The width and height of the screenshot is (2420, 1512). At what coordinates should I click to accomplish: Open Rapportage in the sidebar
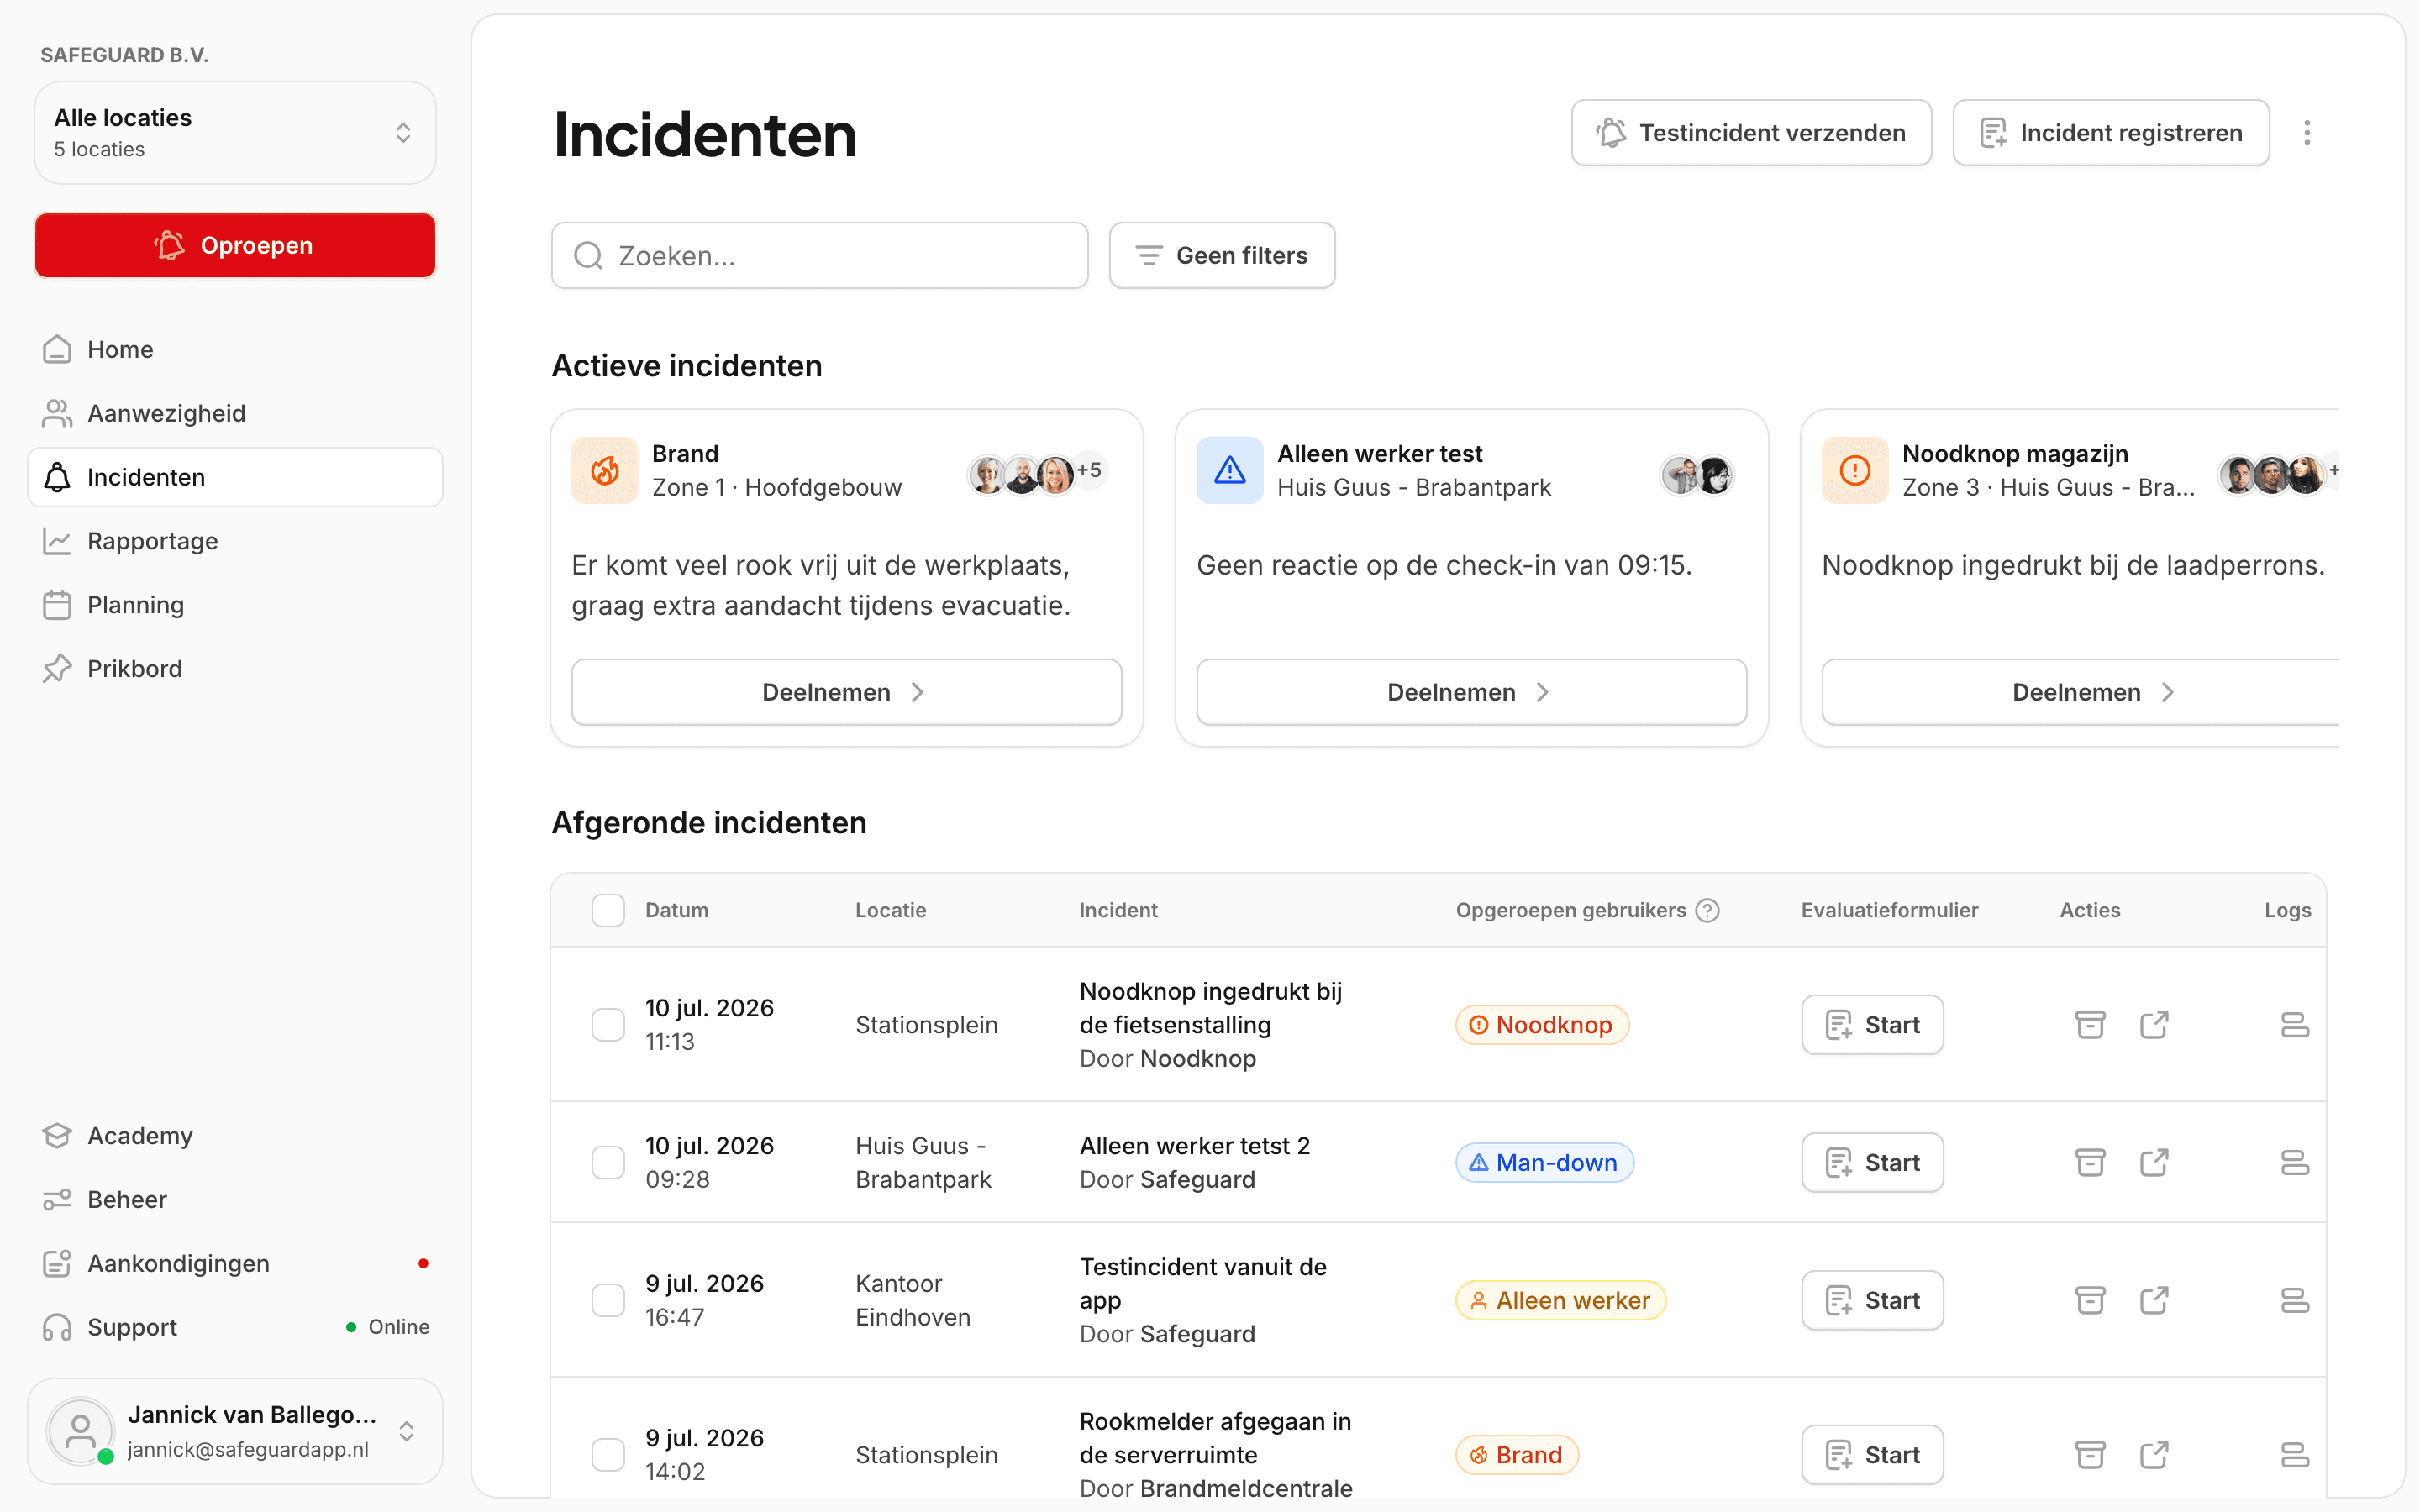[235, 541]
